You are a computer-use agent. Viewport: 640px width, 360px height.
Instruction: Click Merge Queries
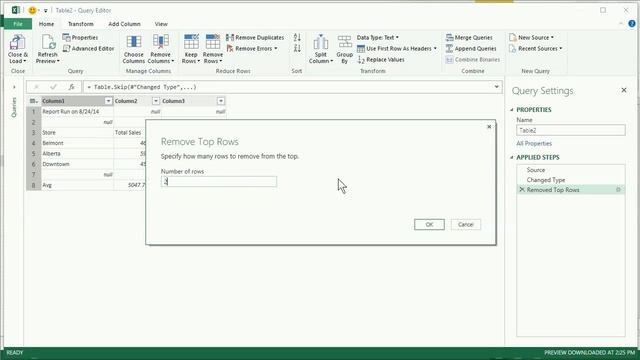coord(469,37)
